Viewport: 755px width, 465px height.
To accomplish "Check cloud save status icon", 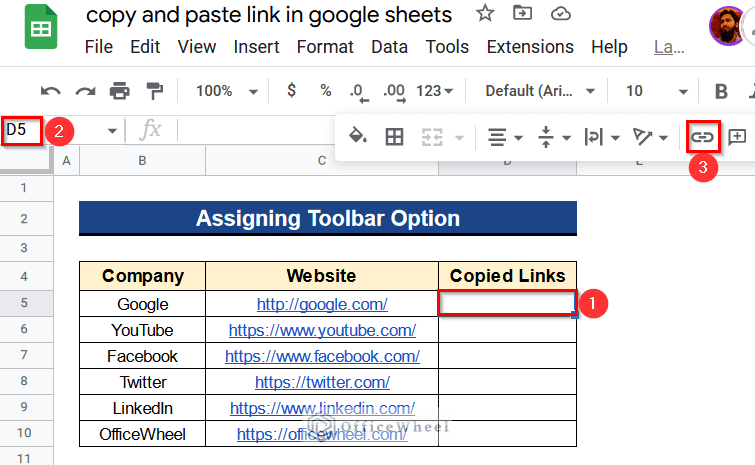I will [560, 13].
